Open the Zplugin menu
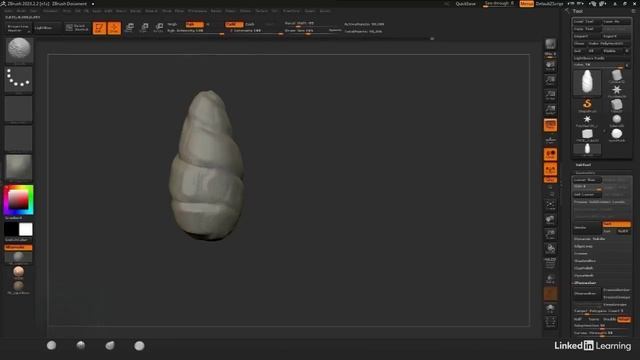 click(310, 11)
